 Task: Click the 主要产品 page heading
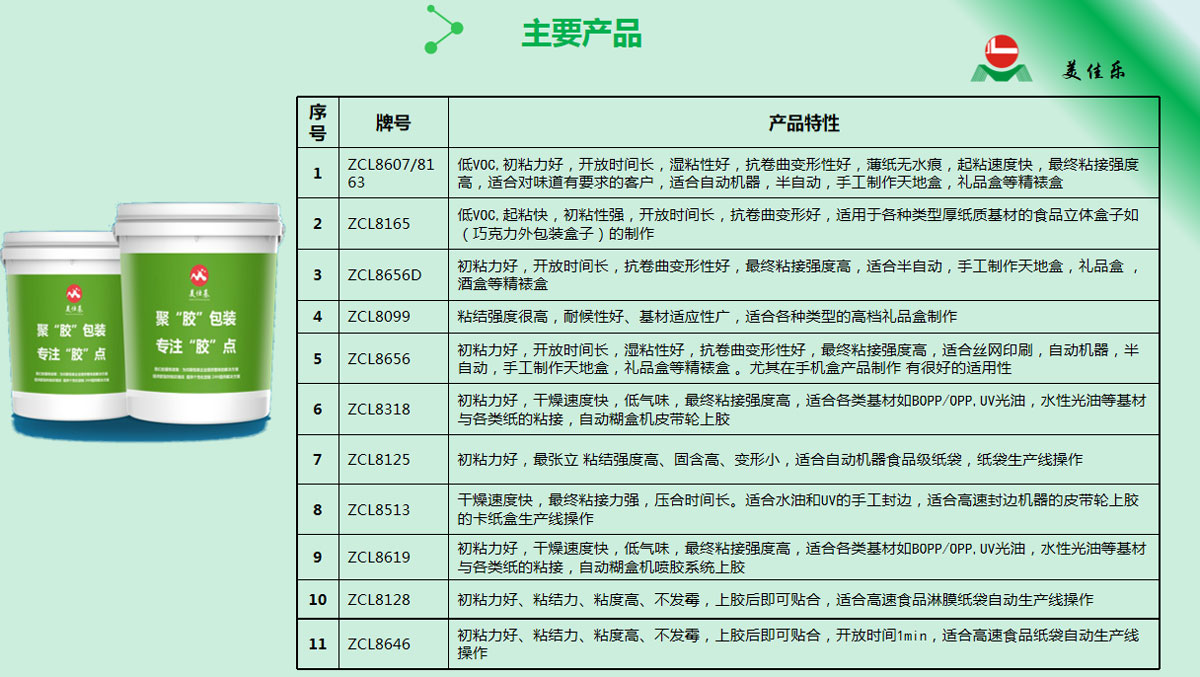pyautogui.click(x=581, y=33)
